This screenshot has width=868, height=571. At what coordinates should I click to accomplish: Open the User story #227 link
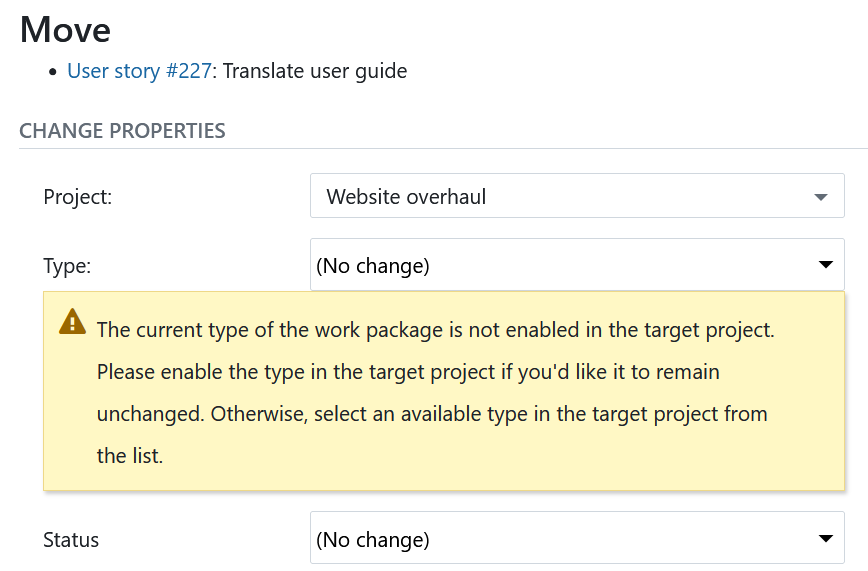[139, 71]
